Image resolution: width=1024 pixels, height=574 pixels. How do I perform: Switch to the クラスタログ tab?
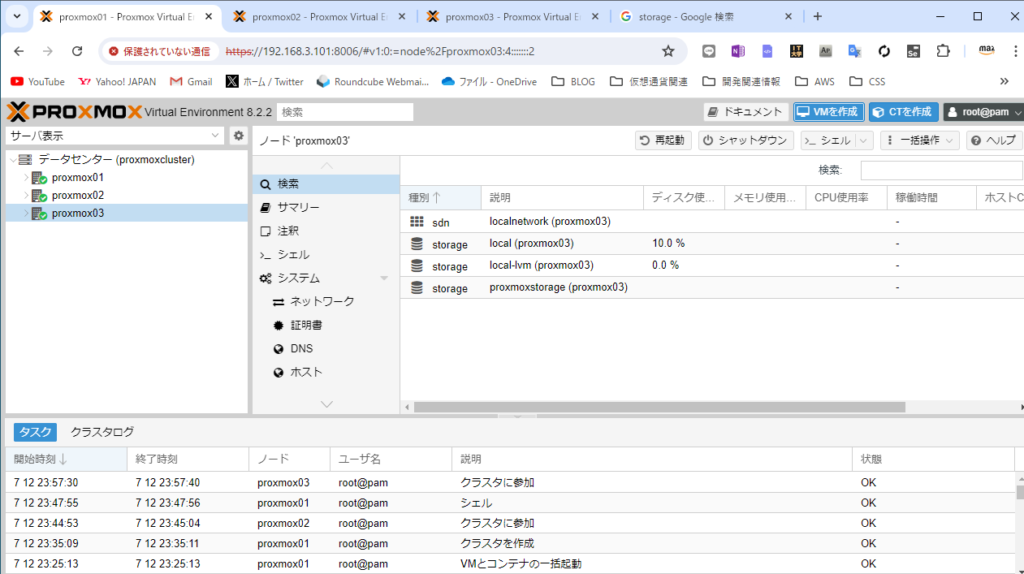point(102,432)
